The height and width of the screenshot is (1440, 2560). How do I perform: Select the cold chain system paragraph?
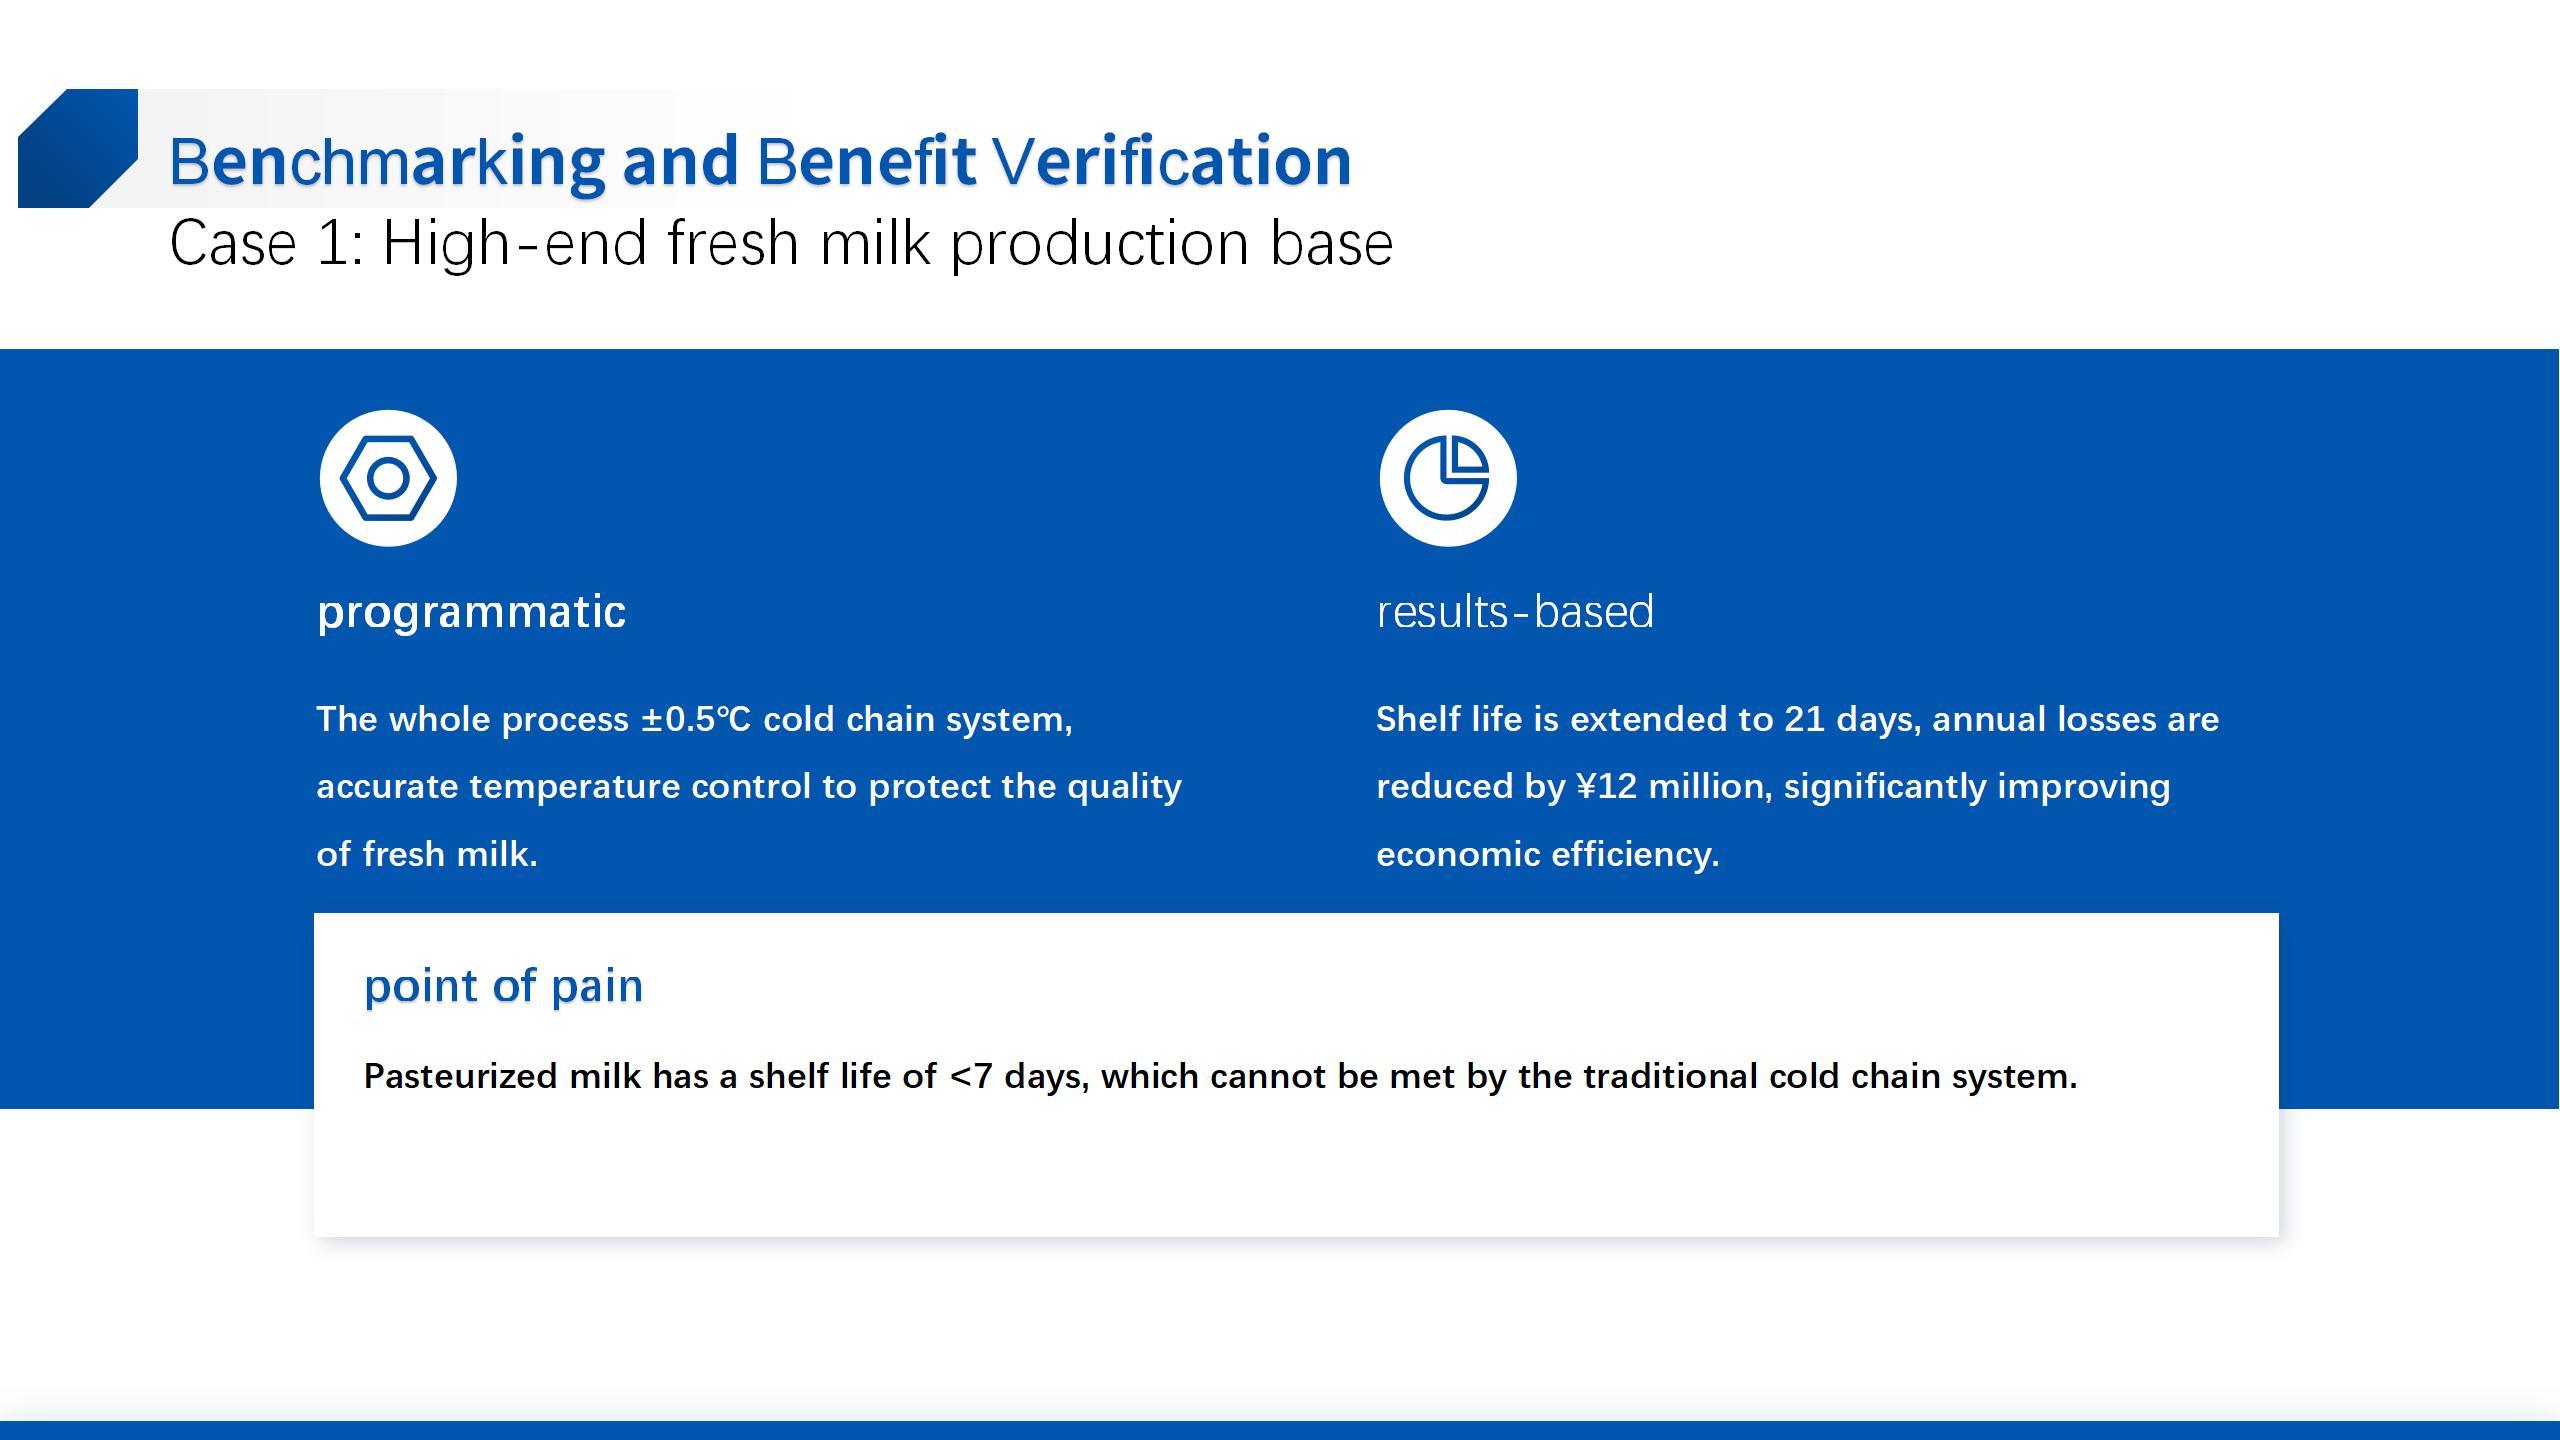tap(749, 786)
